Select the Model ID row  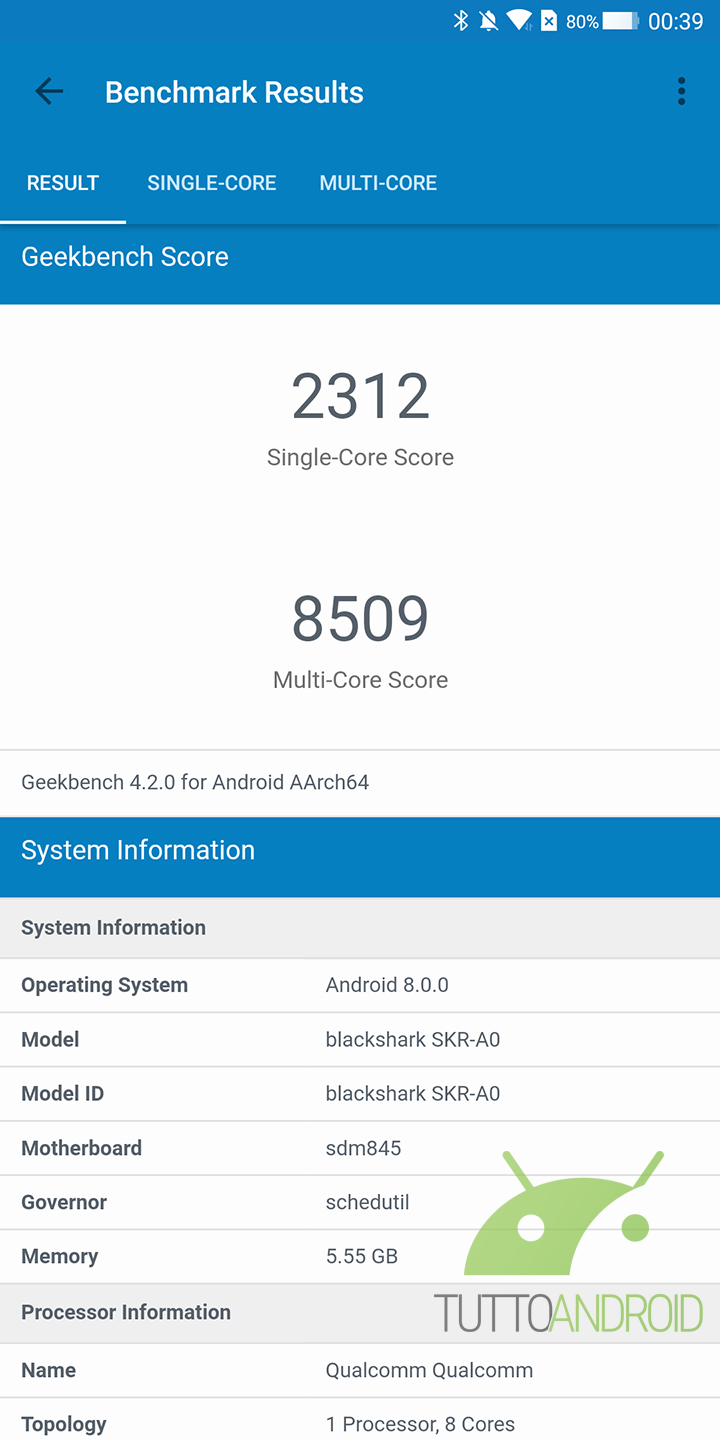coord(360,1094)
